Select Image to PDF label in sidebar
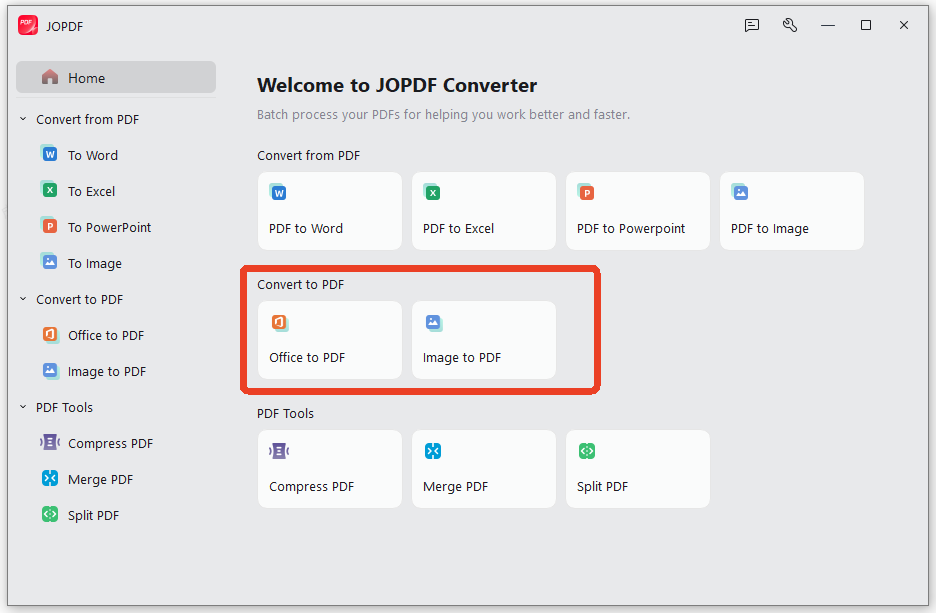 [x=106, y=372]
